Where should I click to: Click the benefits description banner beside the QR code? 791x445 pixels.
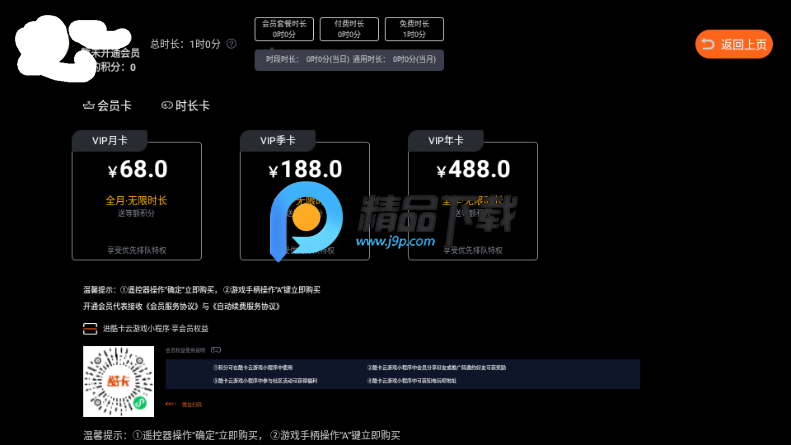point(403,374)
